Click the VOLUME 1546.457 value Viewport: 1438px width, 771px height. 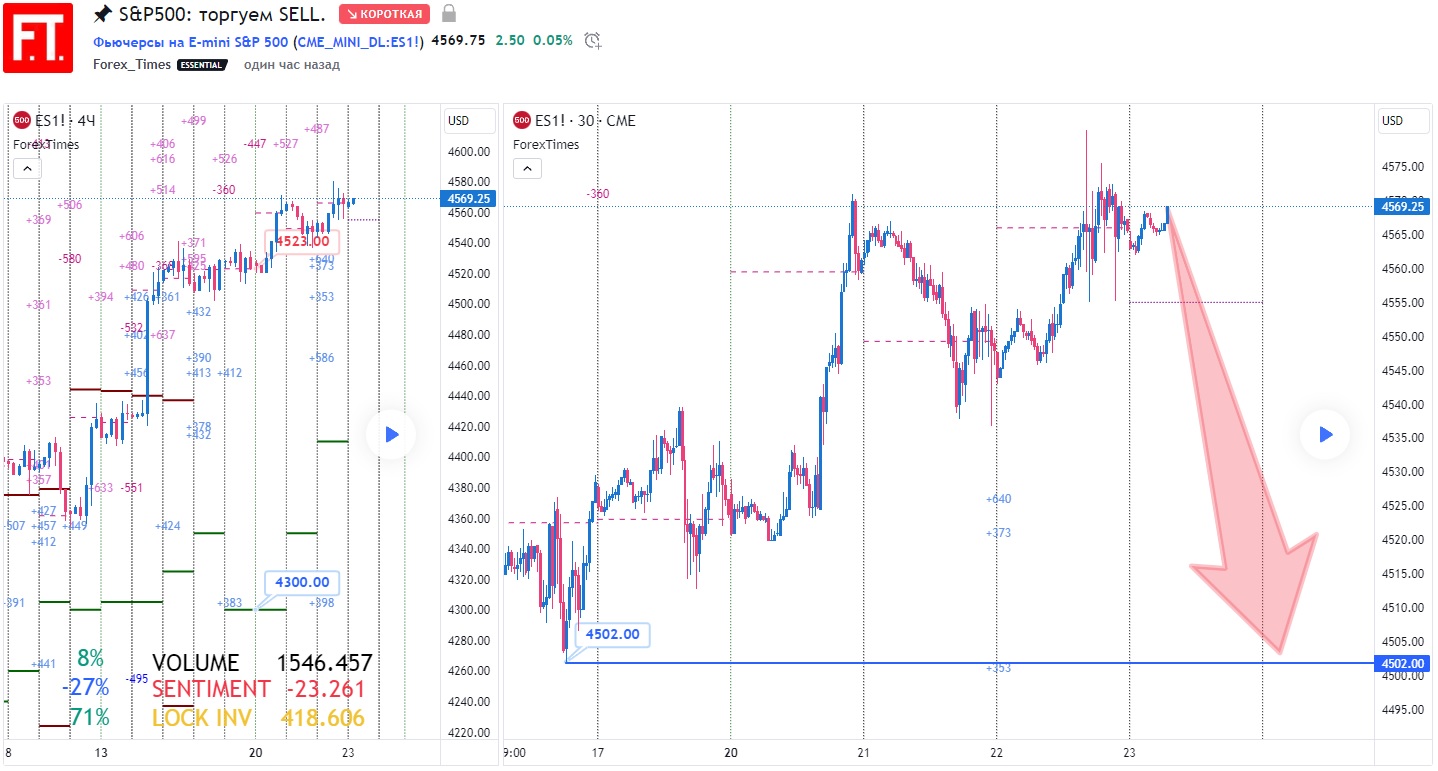[325, 663]
